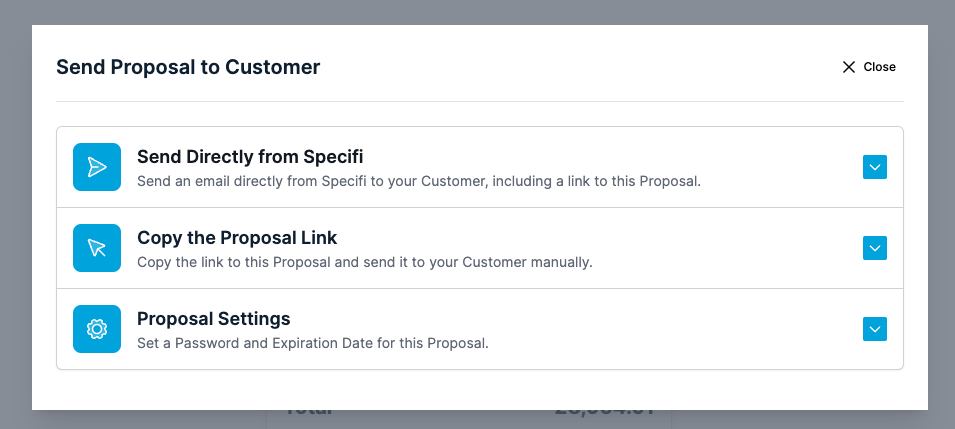Open the Proposal Settings heading
The image size is (955, 429).
point(214,319)
